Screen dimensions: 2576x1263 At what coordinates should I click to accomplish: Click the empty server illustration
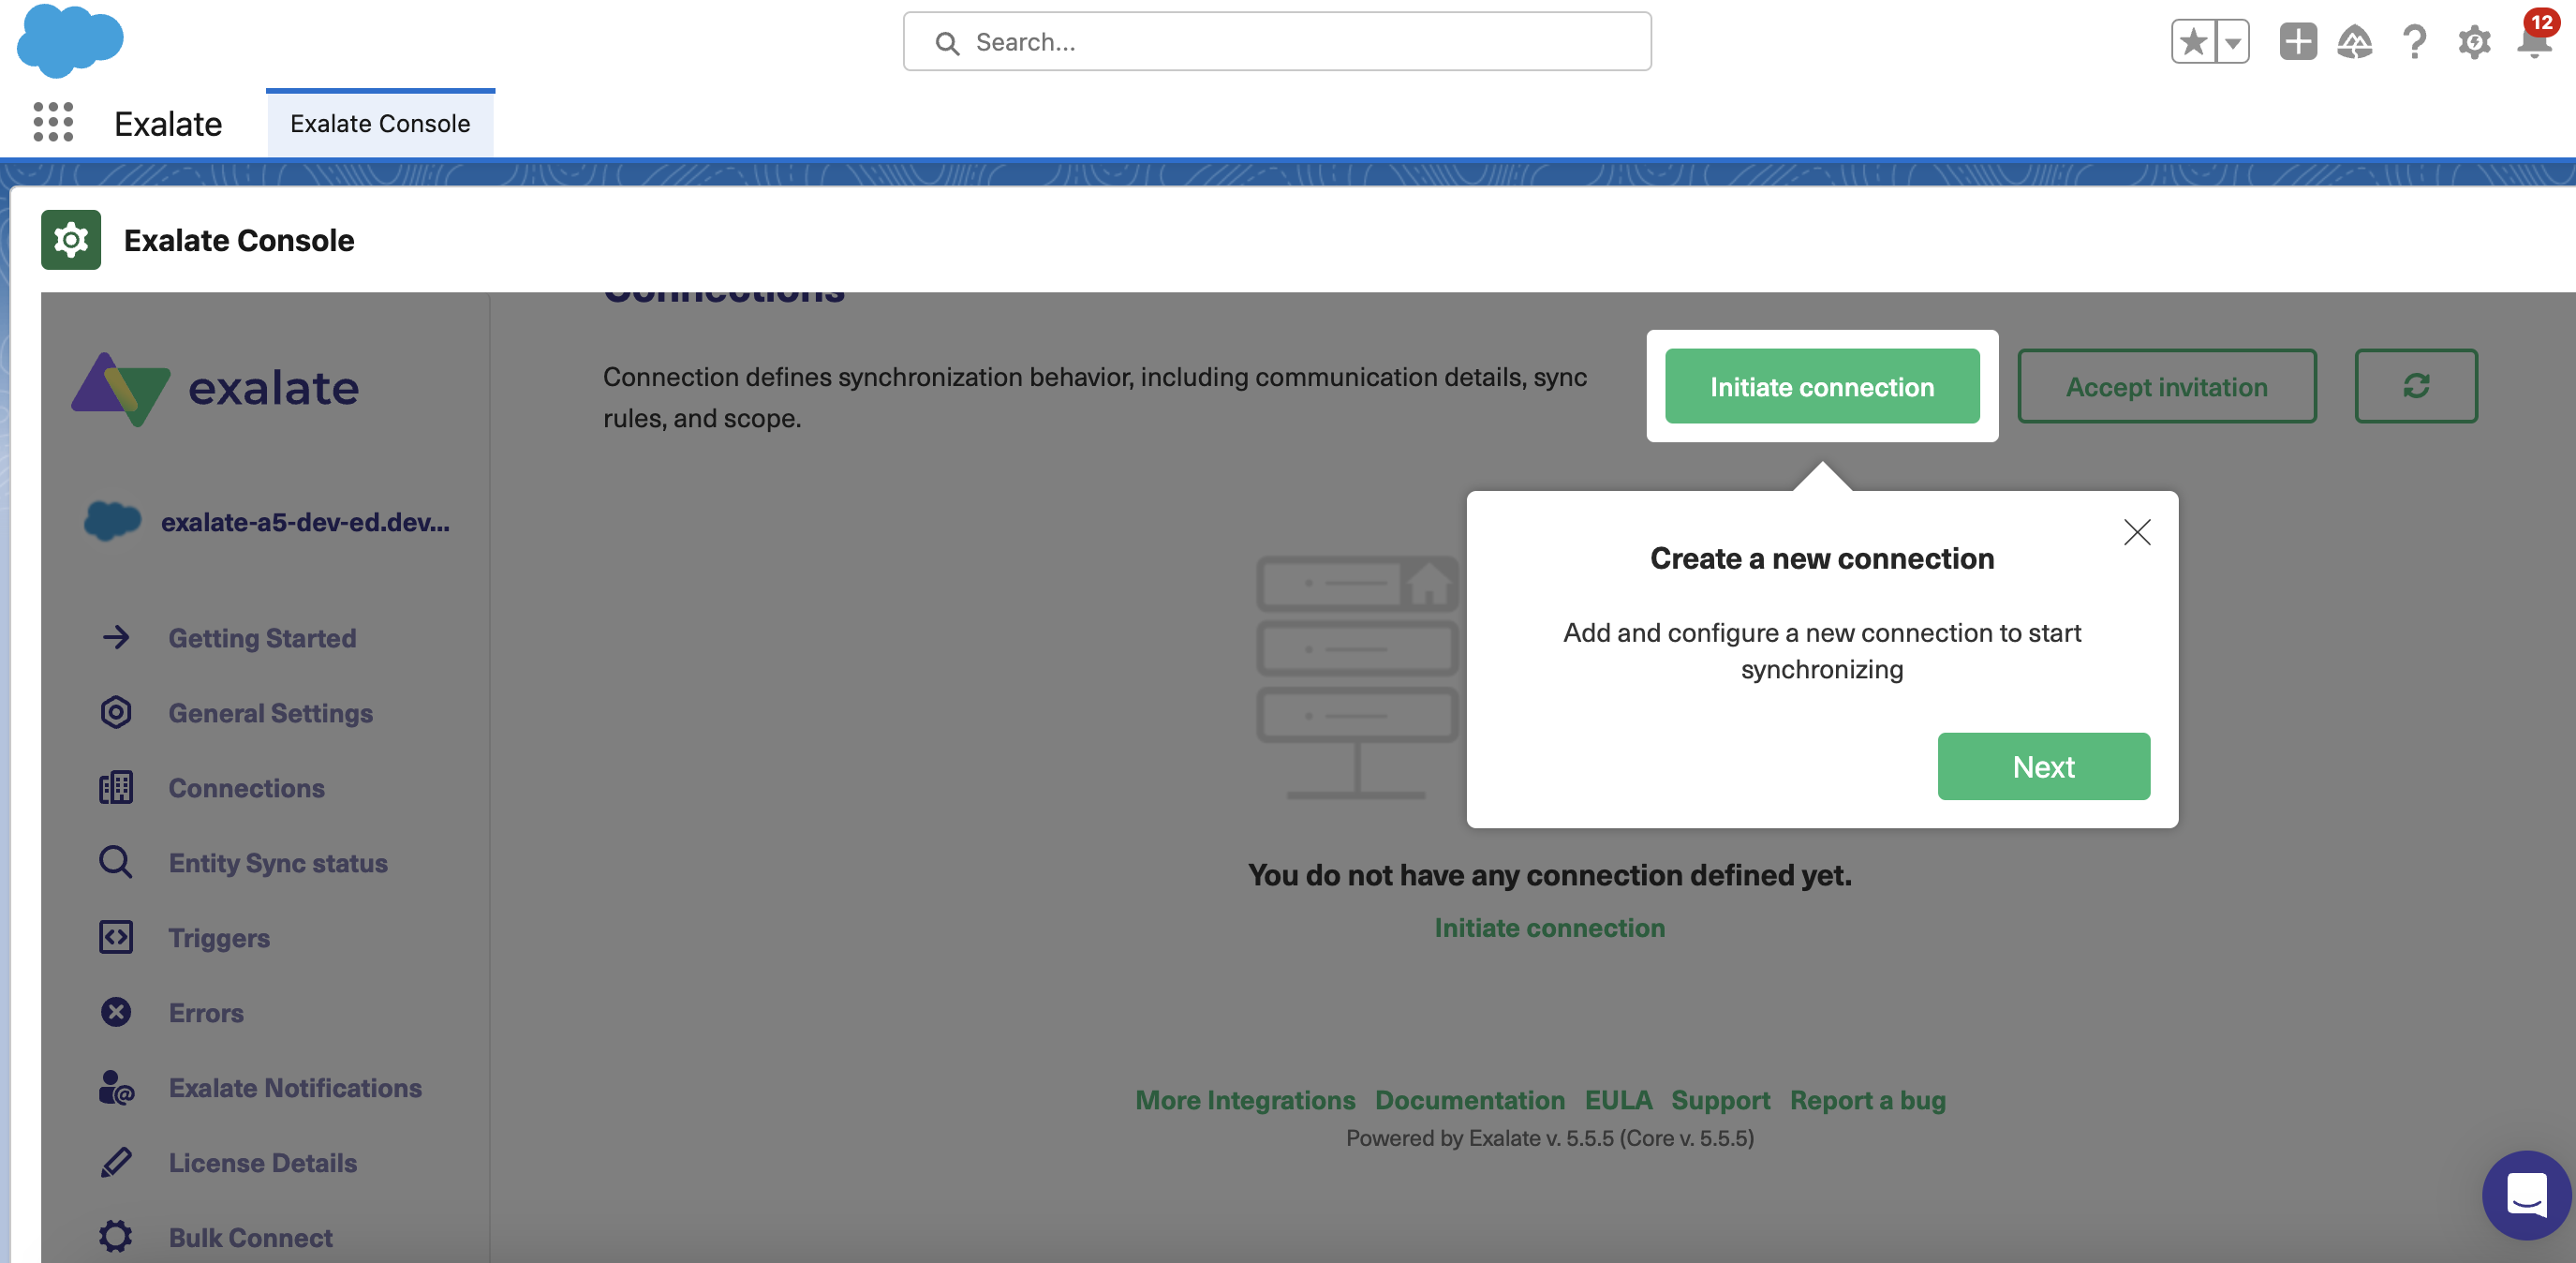[x=1357, y=677]
